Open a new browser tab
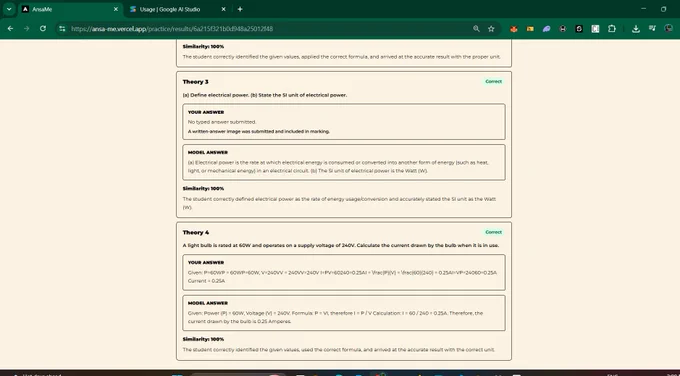Viewport: 680px width, 376px height. click(x=240, y=9)
